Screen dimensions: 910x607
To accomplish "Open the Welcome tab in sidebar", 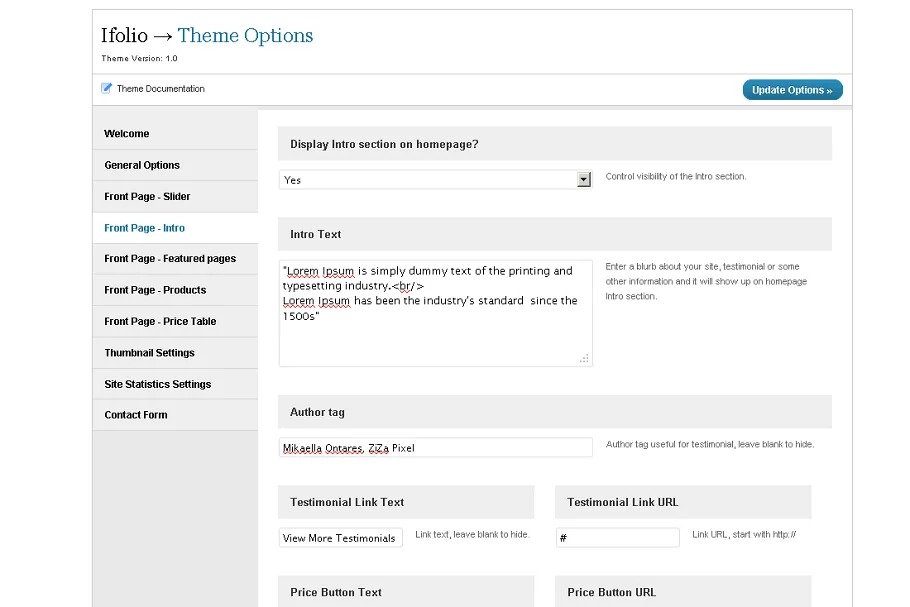I will click(x=127, y=134).
